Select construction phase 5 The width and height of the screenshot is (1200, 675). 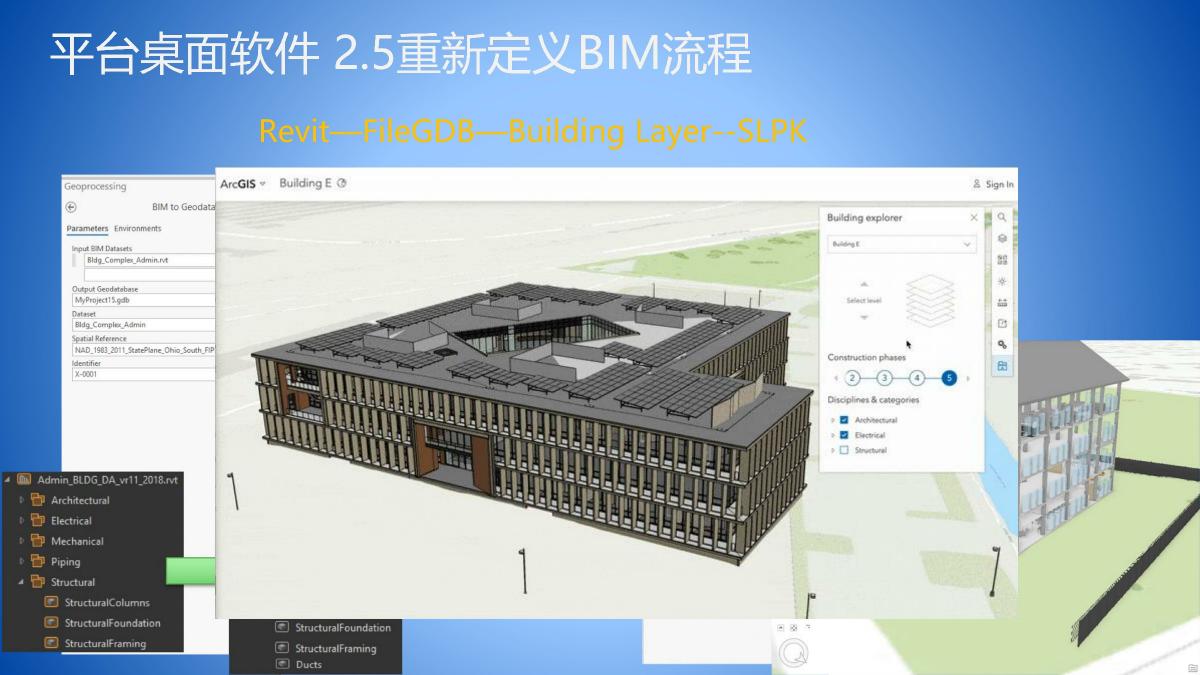[949, 378]
